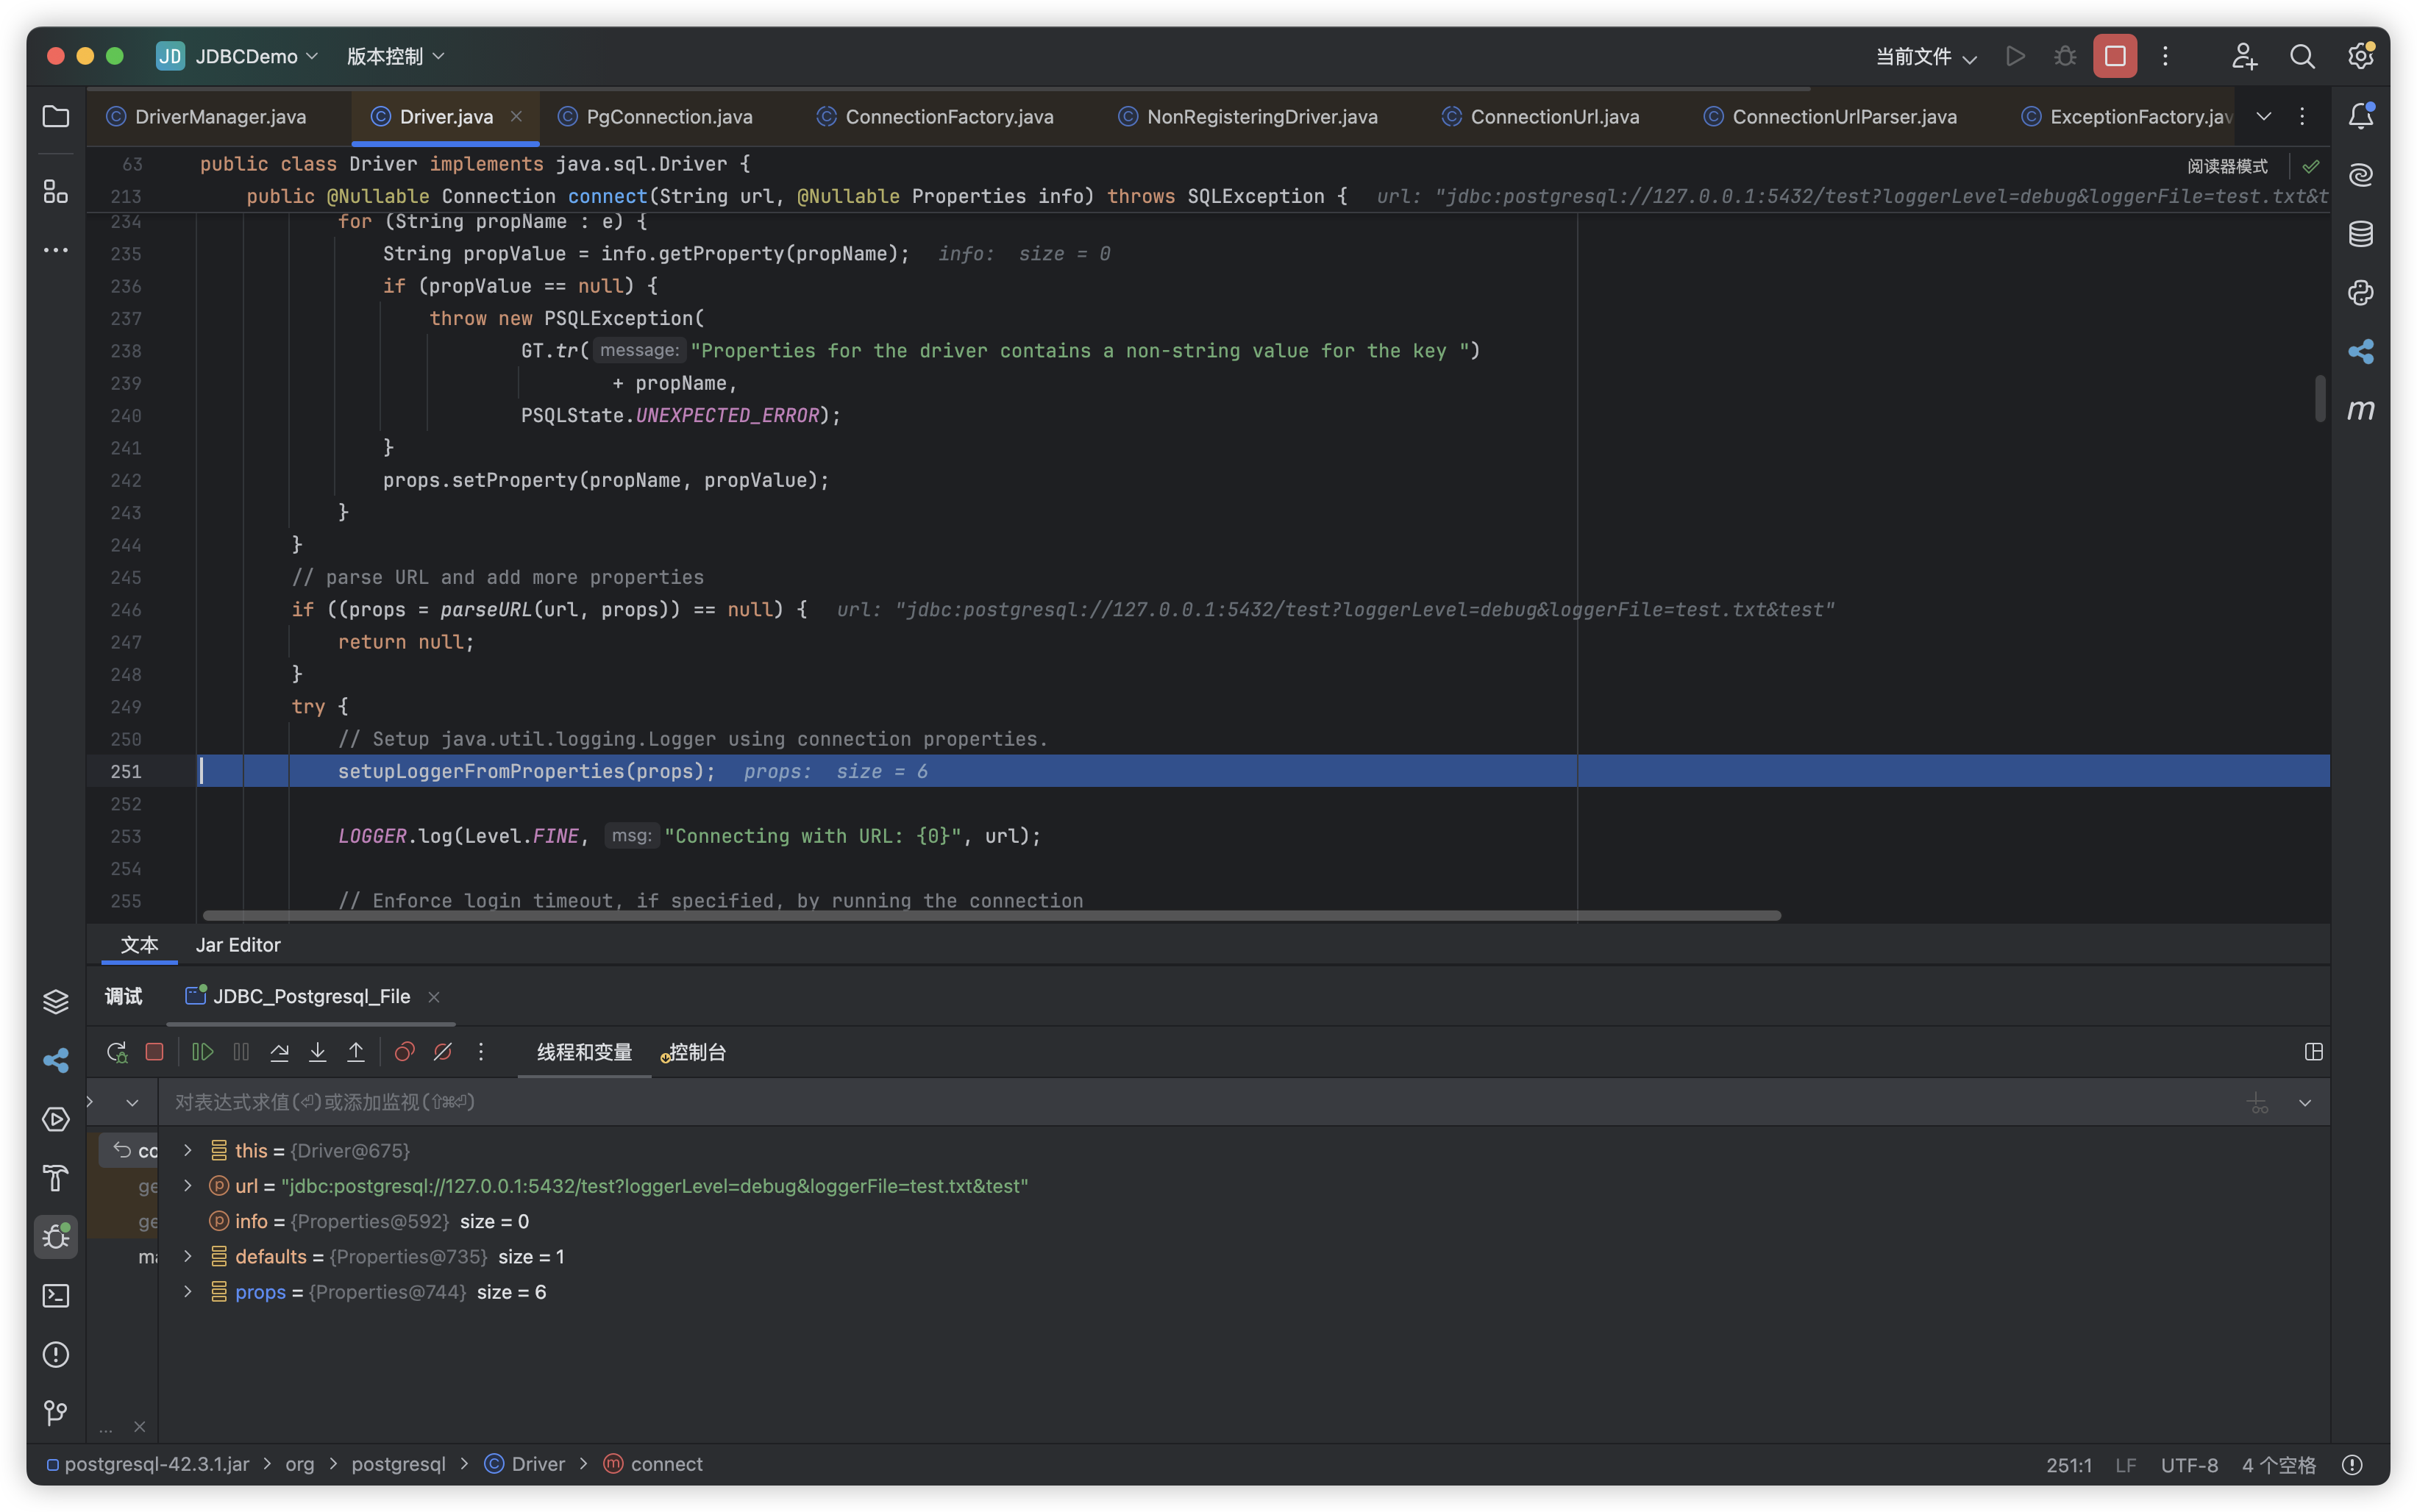Open the Database tool window

[2360, 234]
